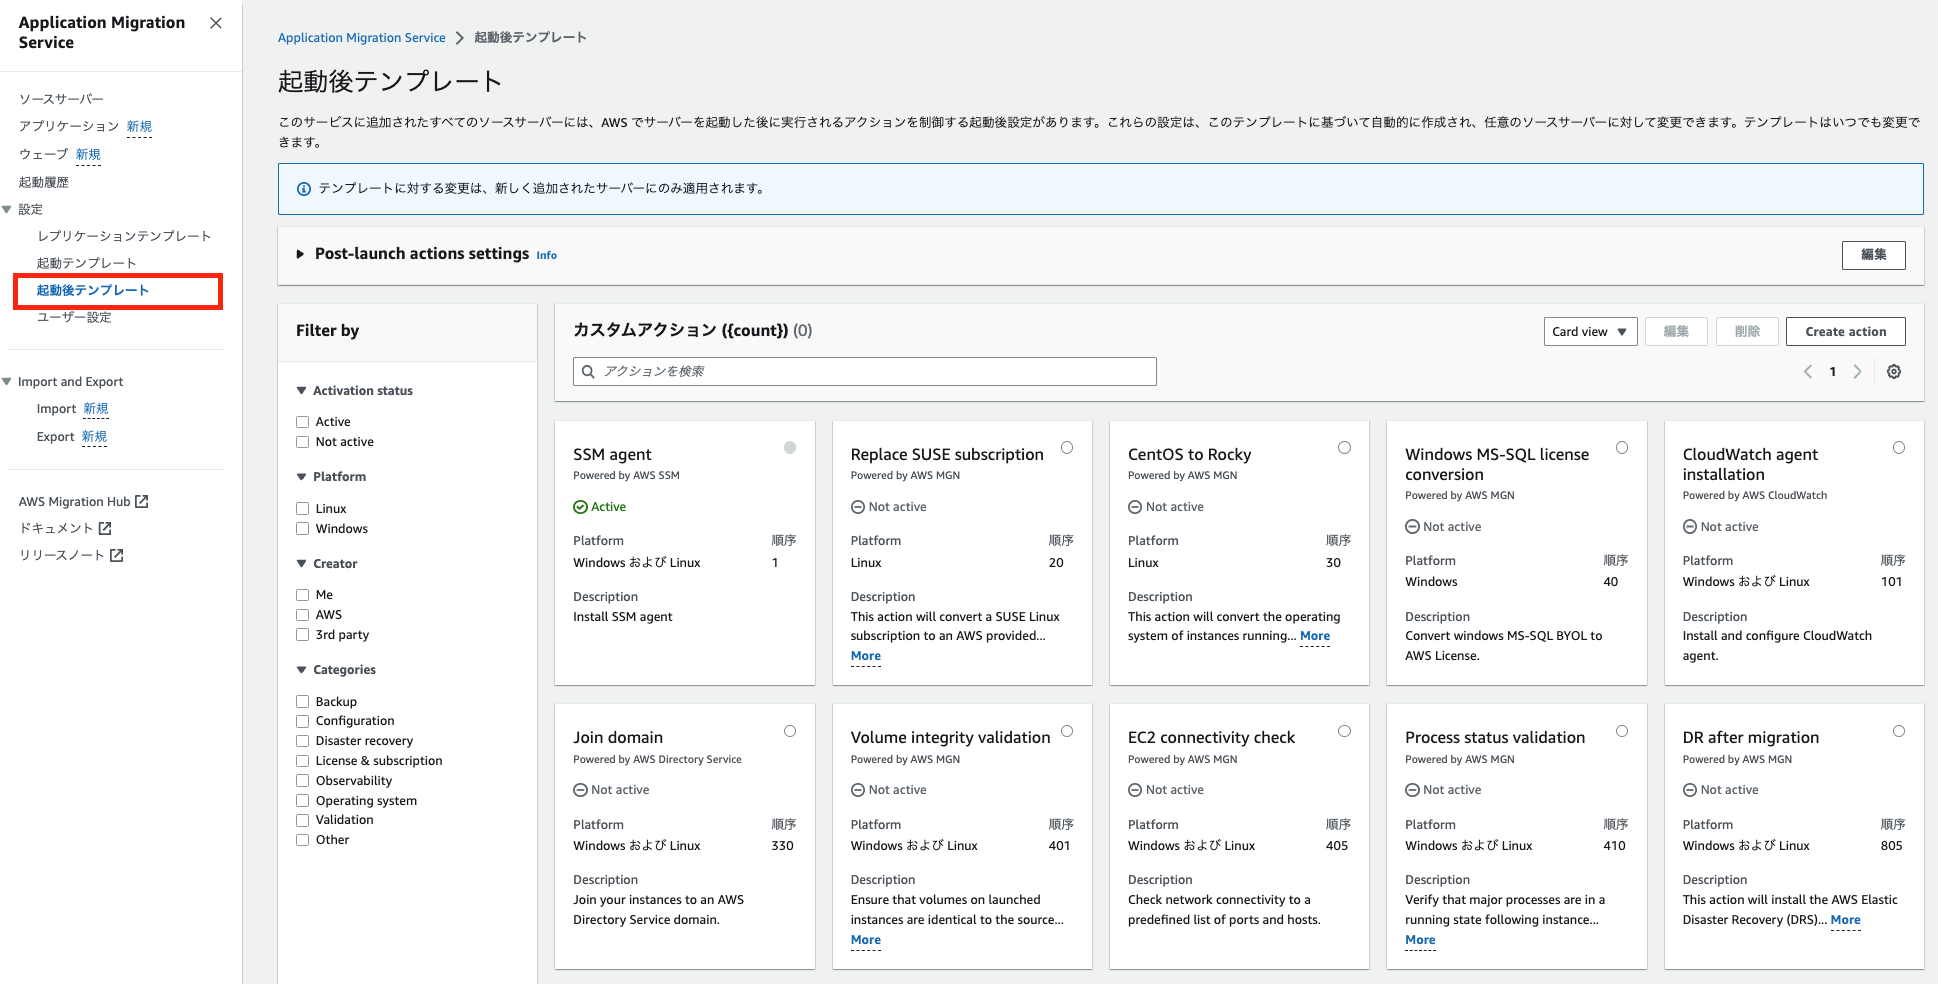Check the Windows platform filter

[303, 528]
